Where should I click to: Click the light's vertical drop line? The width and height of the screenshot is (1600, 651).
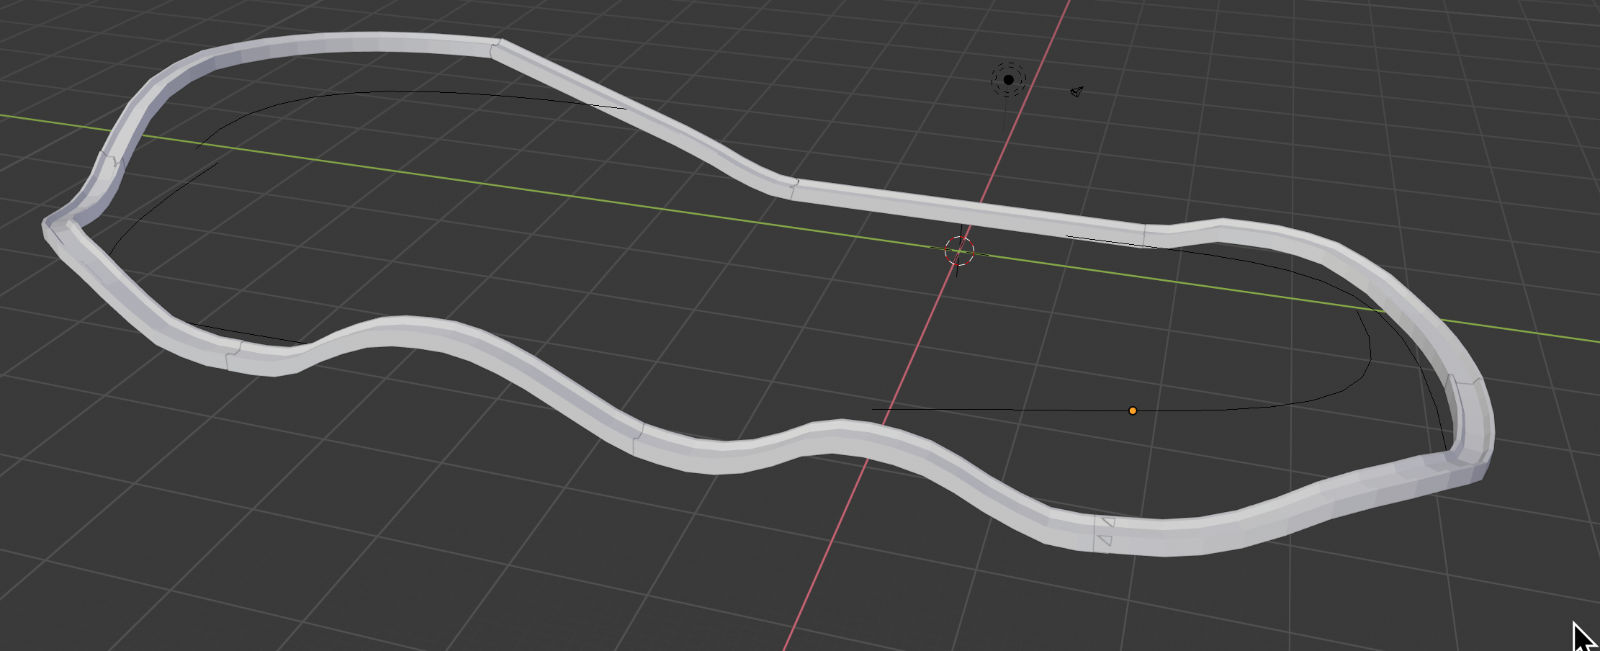(x=1006, y=115)
